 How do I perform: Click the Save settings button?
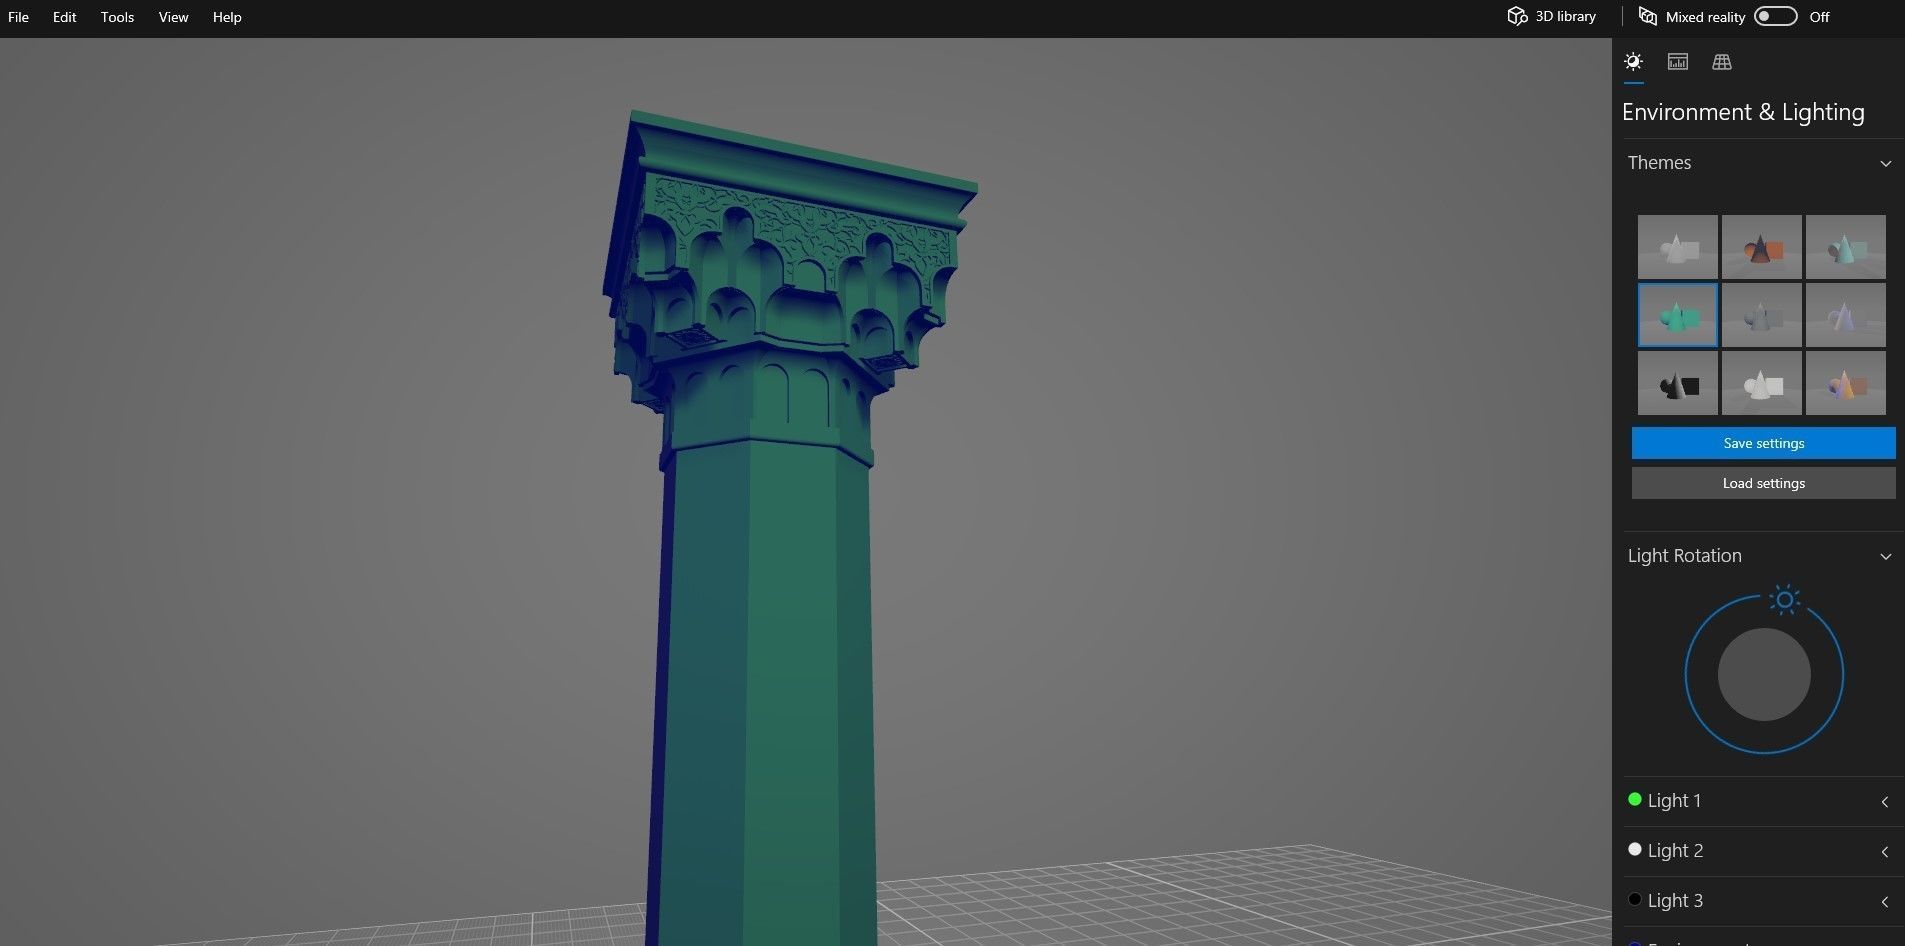pos(1762,443)
